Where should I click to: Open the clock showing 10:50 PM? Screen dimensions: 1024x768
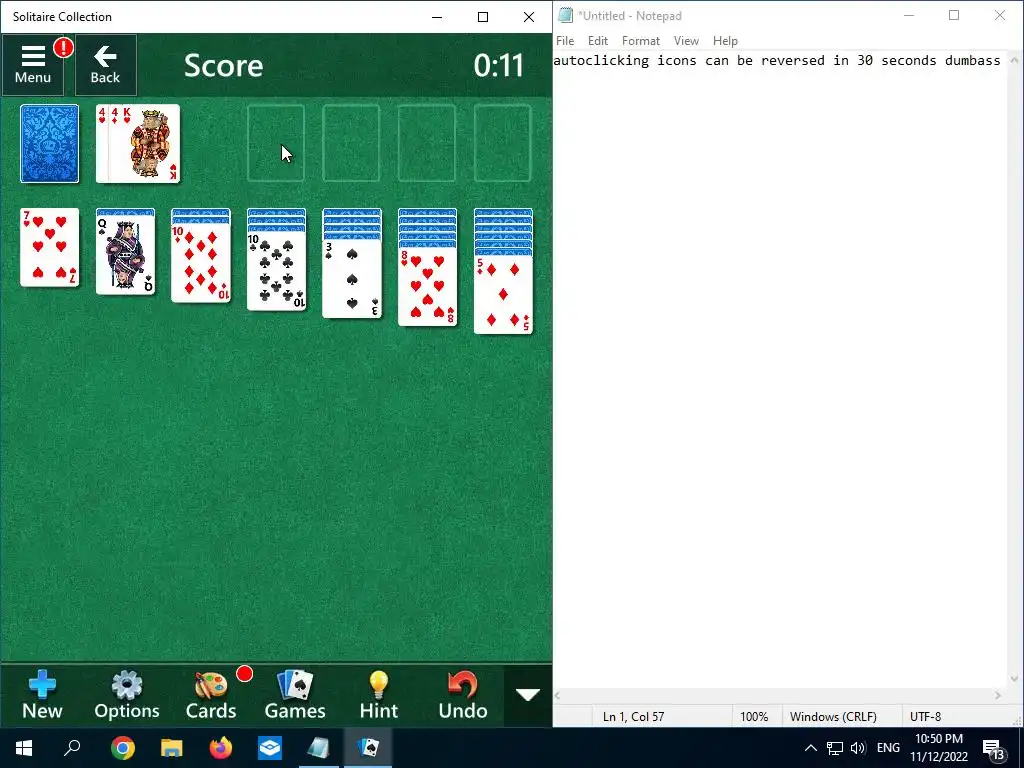coord(938,748)
